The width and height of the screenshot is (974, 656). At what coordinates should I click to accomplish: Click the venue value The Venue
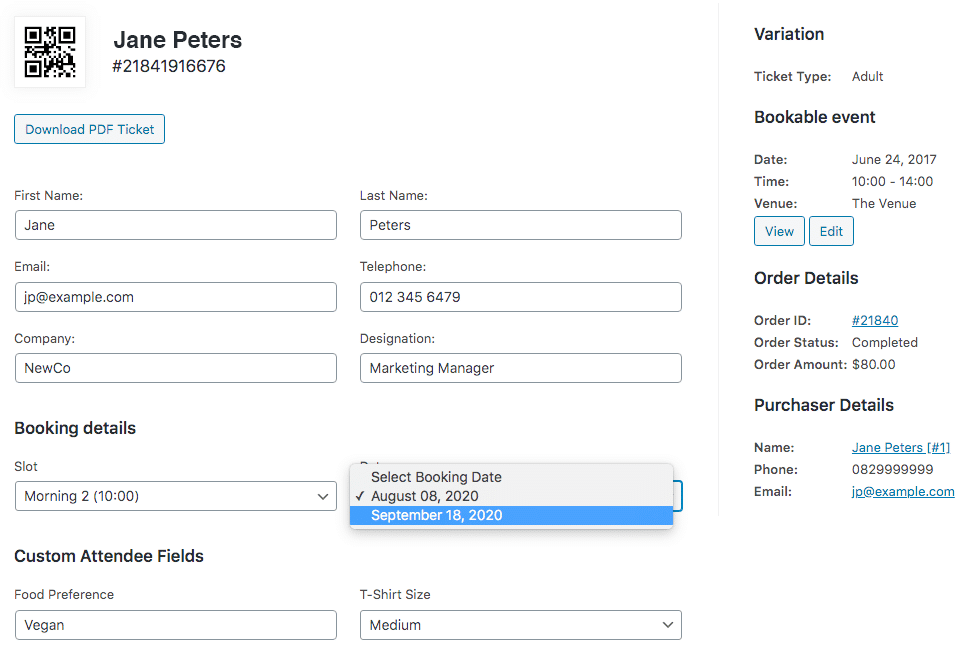[883, 203]
